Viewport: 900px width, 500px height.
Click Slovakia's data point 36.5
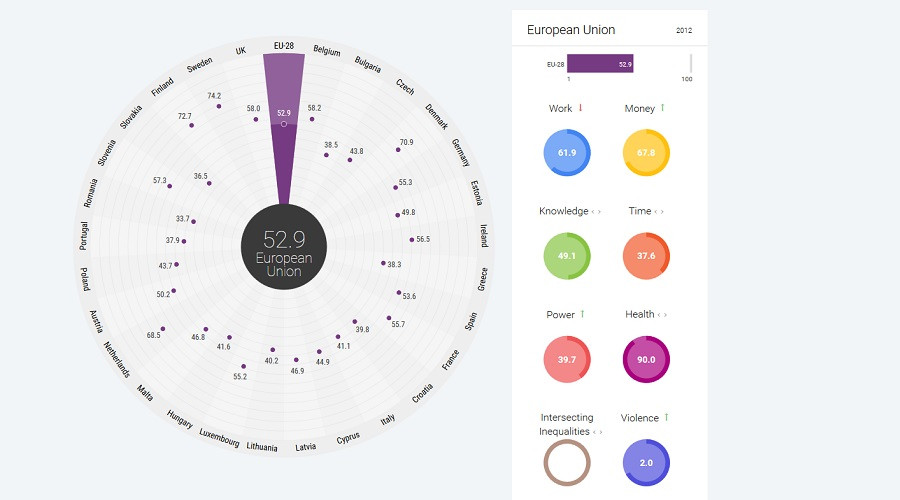(x=210, y=183)
